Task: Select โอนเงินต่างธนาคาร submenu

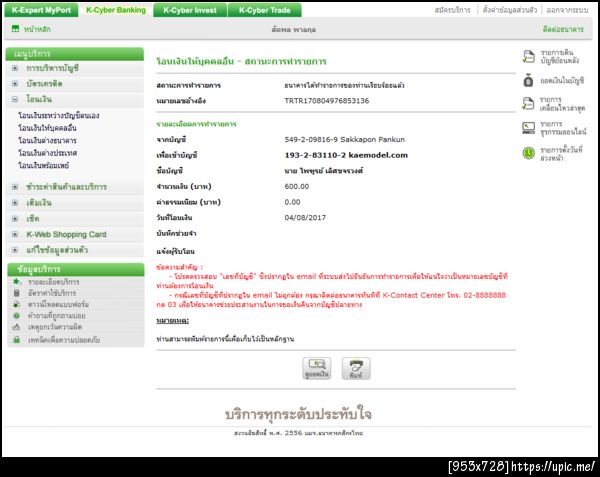Action: coord(47,140)
